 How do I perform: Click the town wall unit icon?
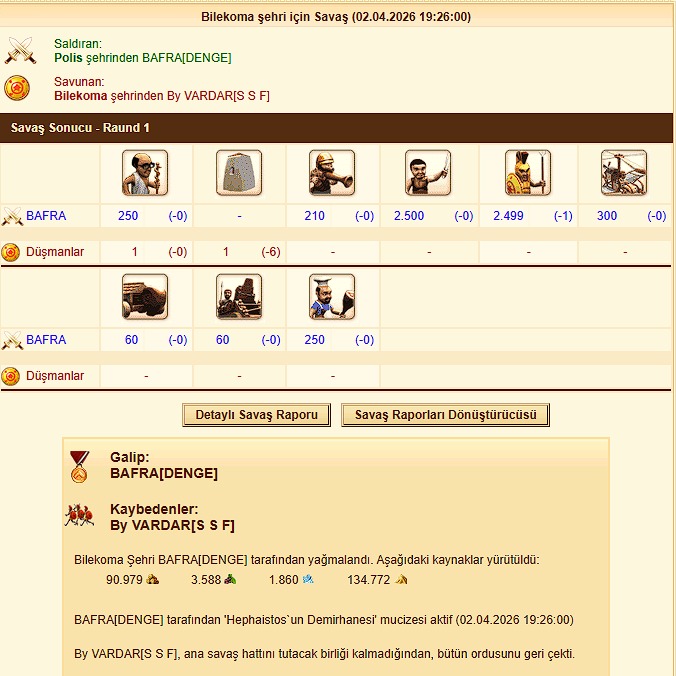(239, 173)
